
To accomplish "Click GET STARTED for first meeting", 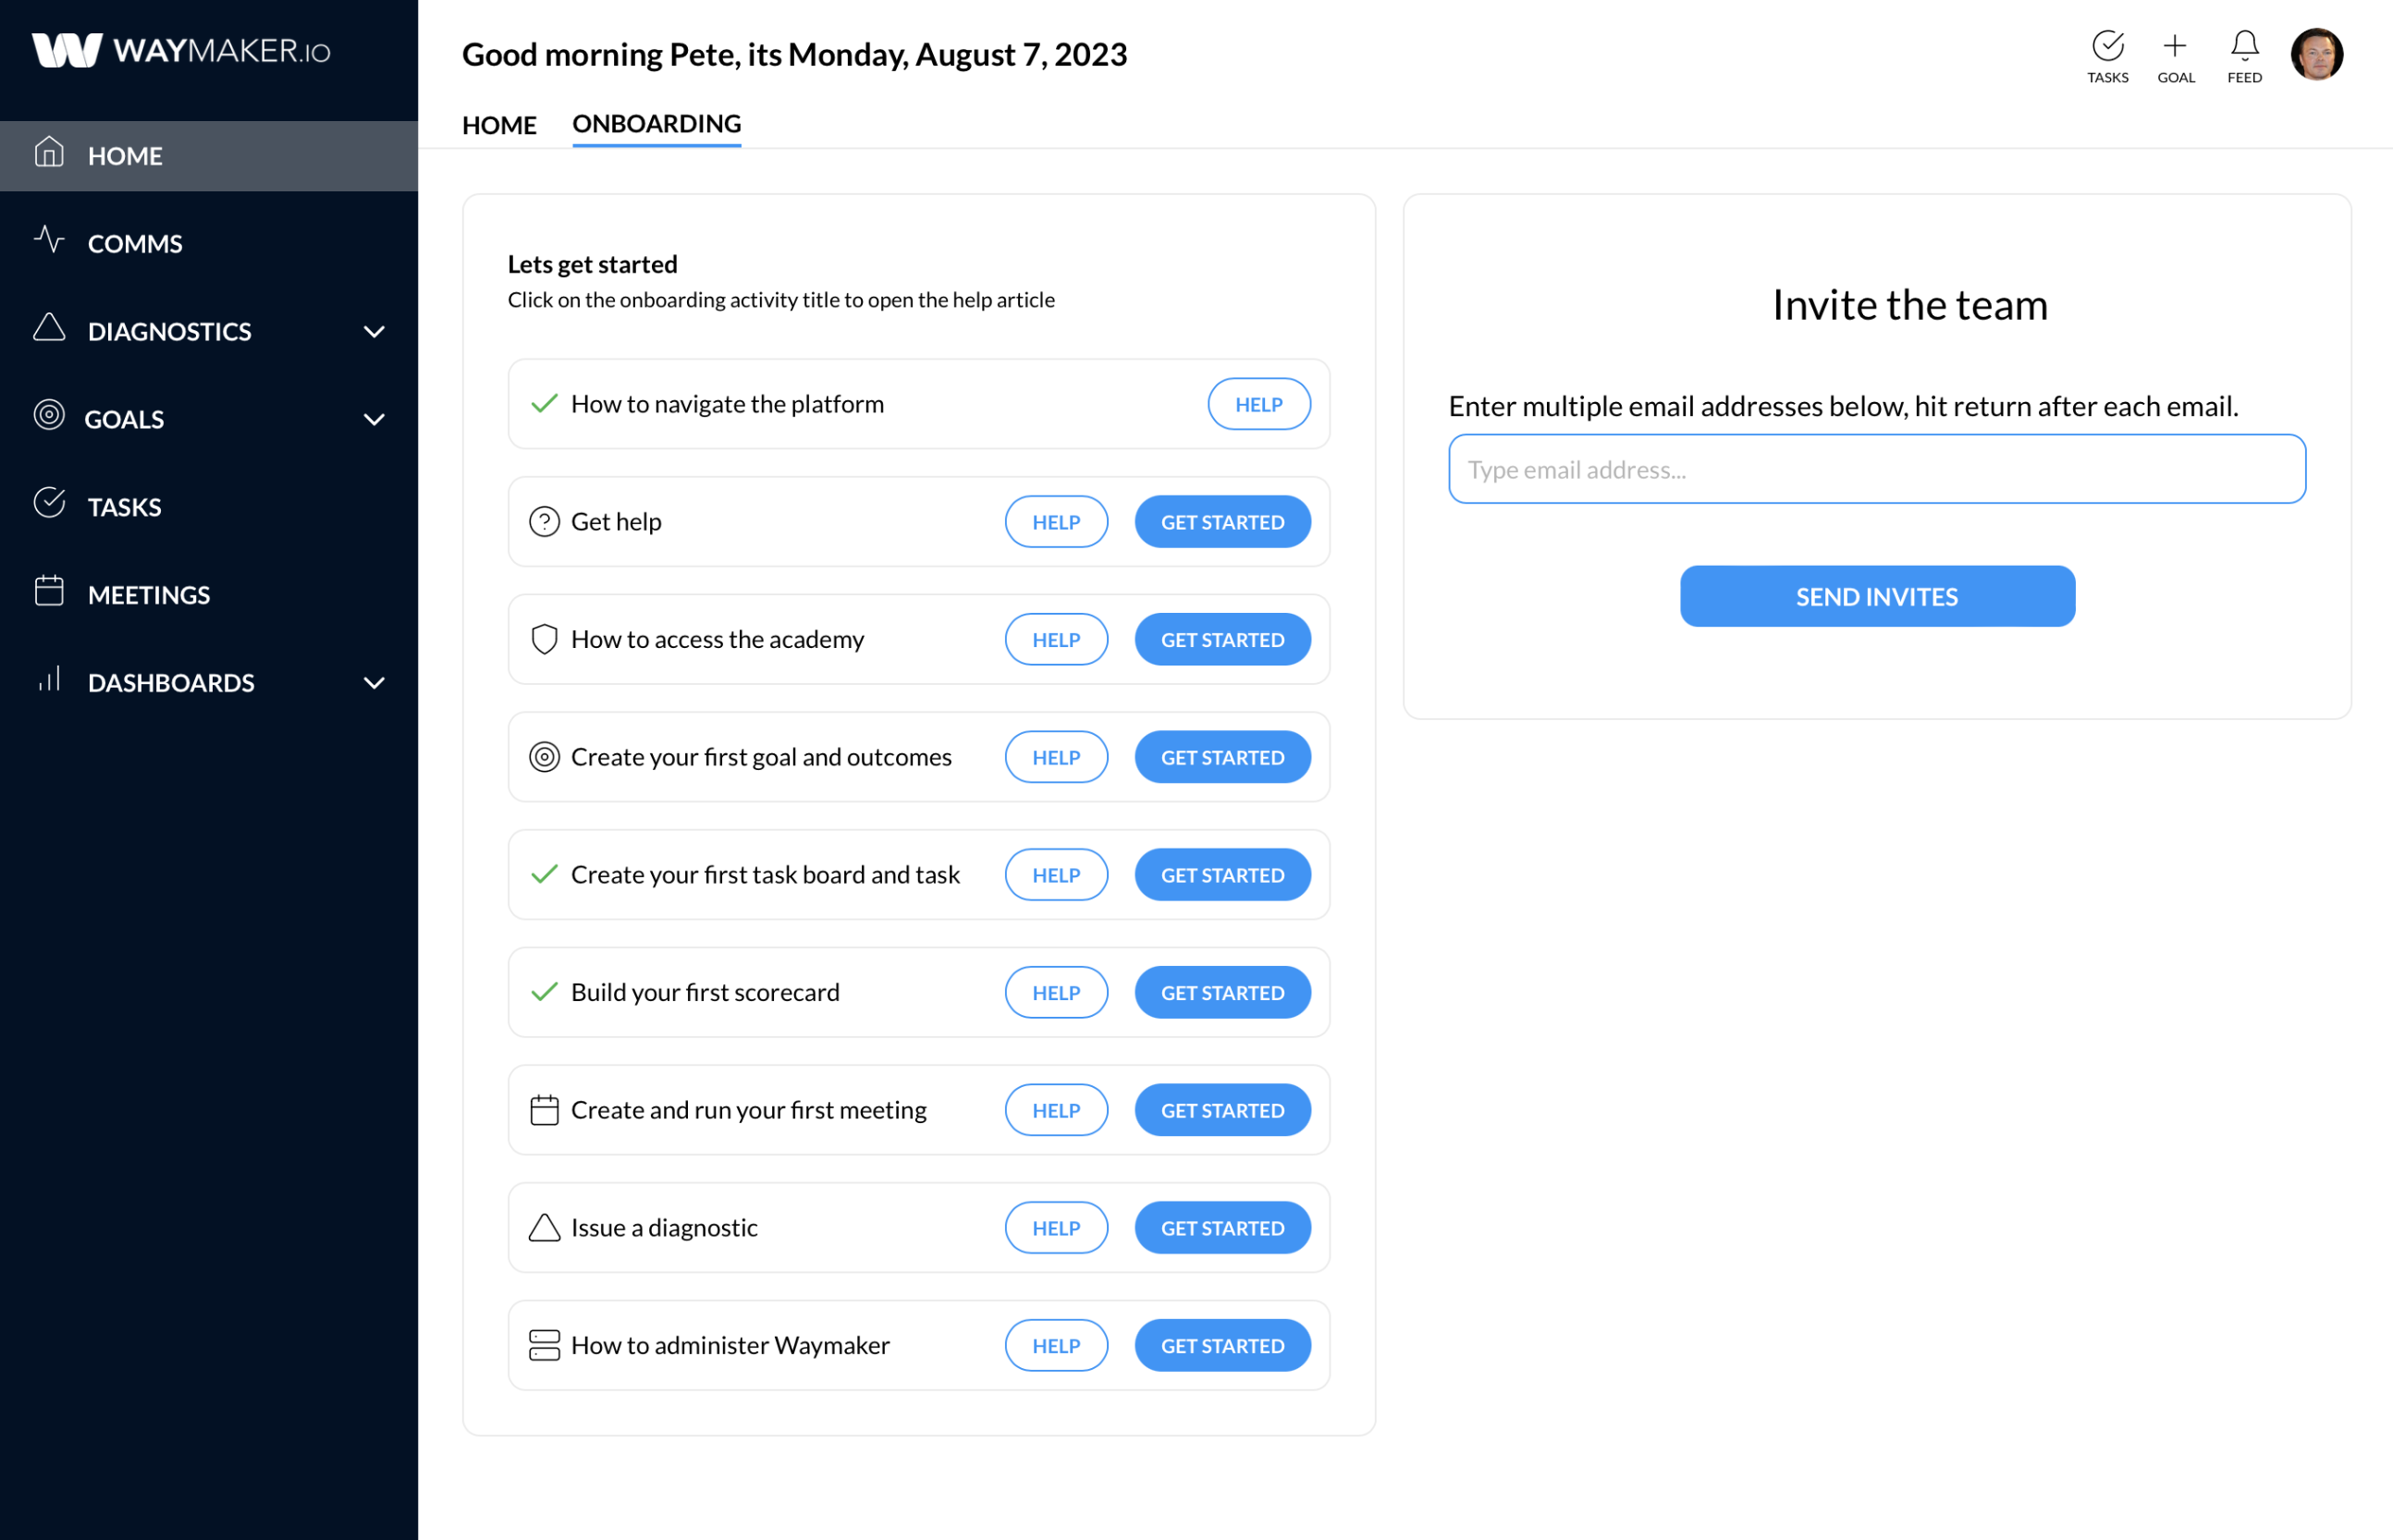I will click(1222, 1110).
